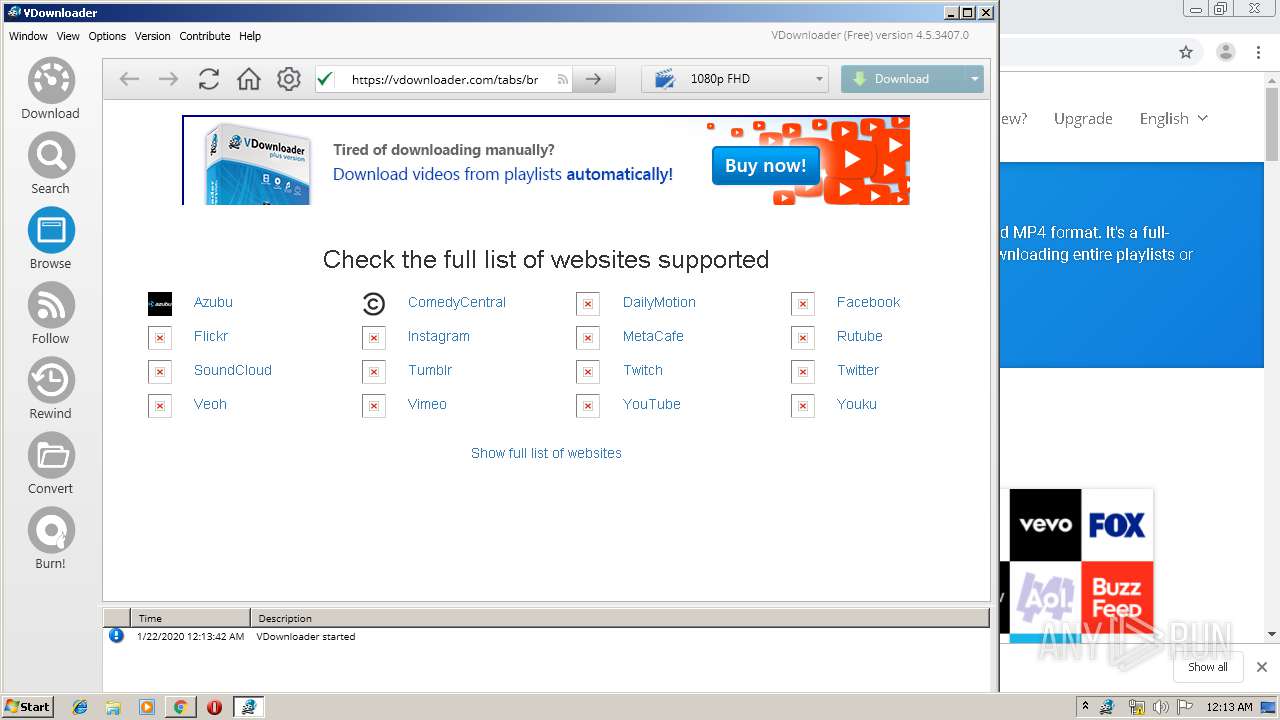Open Chrome from the taskbar
This screenshot has width=1280, height=720.
[x=180, y=707]
